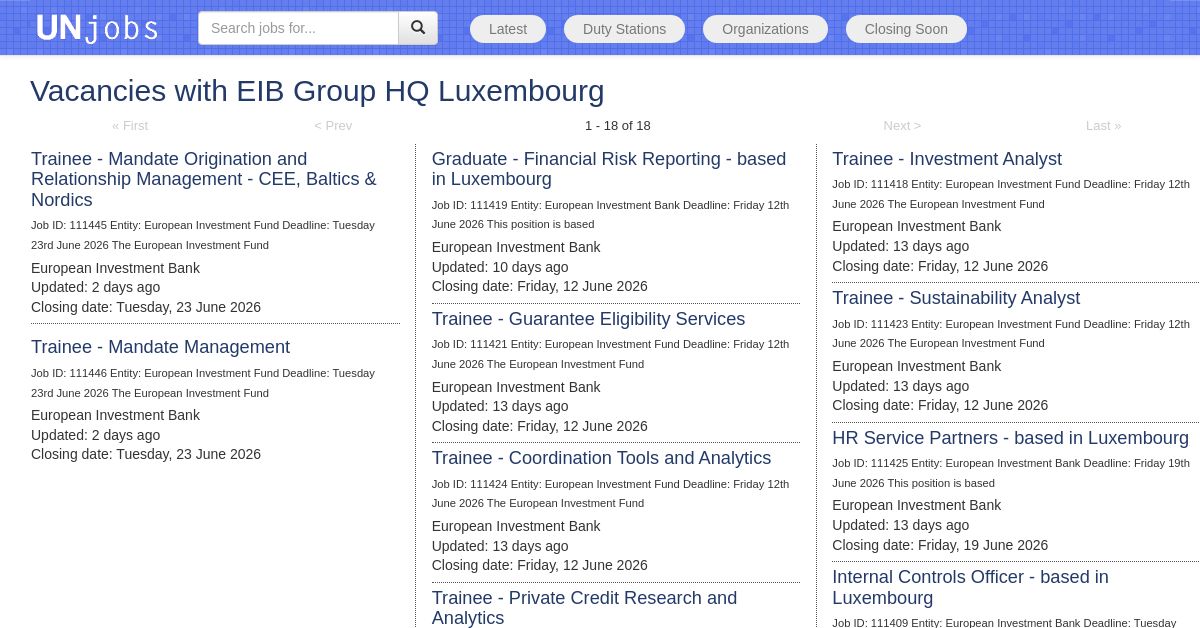
Task: Select Closing date Friday, 19 June 2026 text
Action: pyautogui.click(x=940, y=545)
